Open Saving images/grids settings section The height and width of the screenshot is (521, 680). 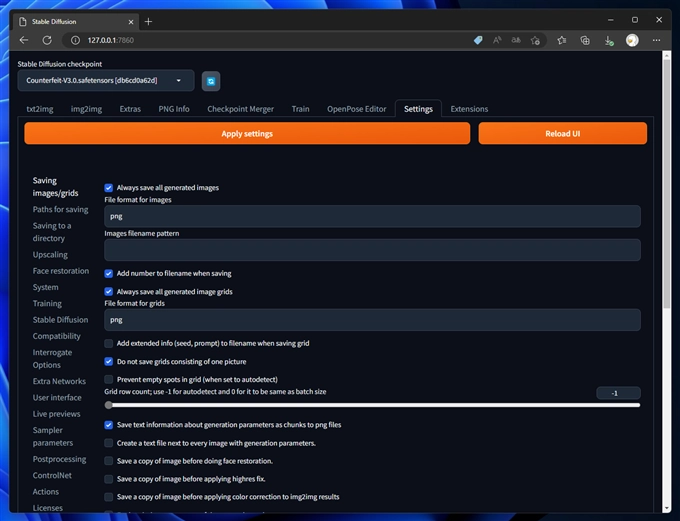point(56,187)
